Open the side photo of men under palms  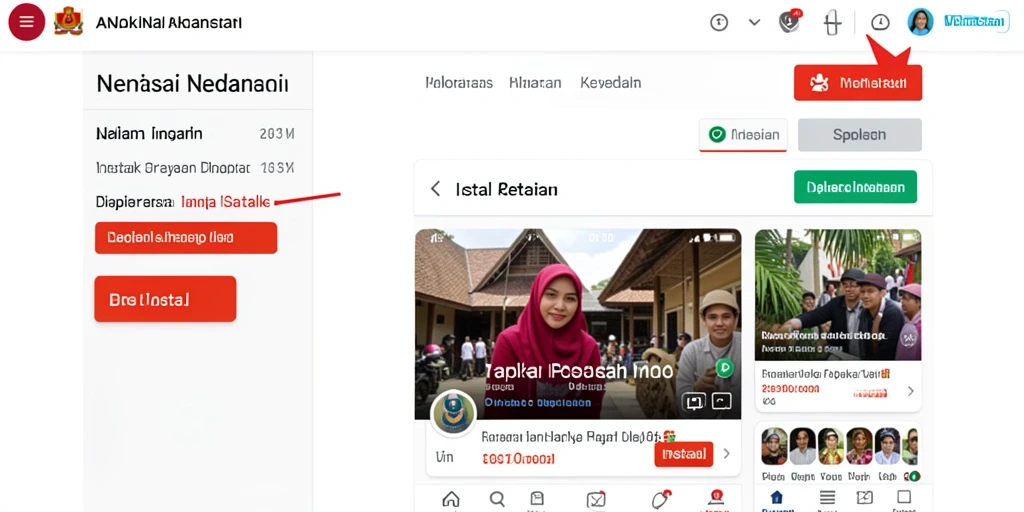(x=838, y=295)
